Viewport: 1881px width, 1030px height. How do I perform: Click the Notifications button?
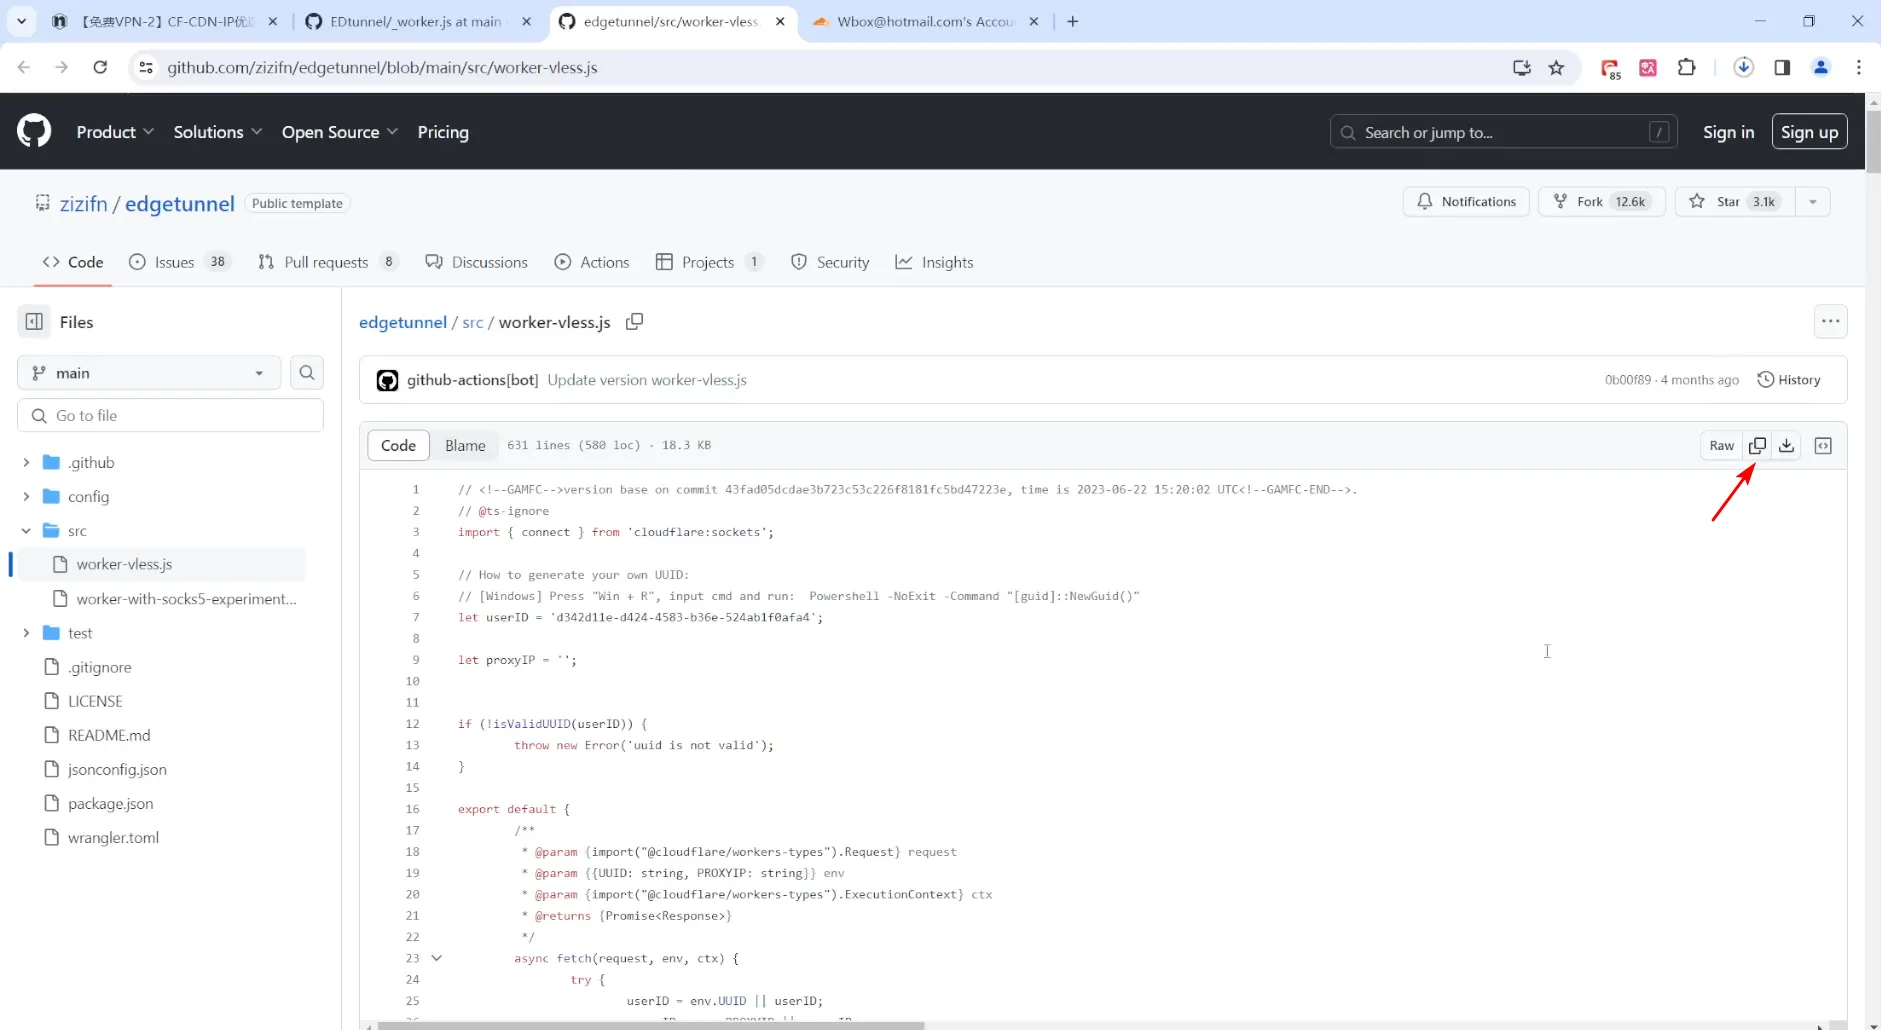1466,202
